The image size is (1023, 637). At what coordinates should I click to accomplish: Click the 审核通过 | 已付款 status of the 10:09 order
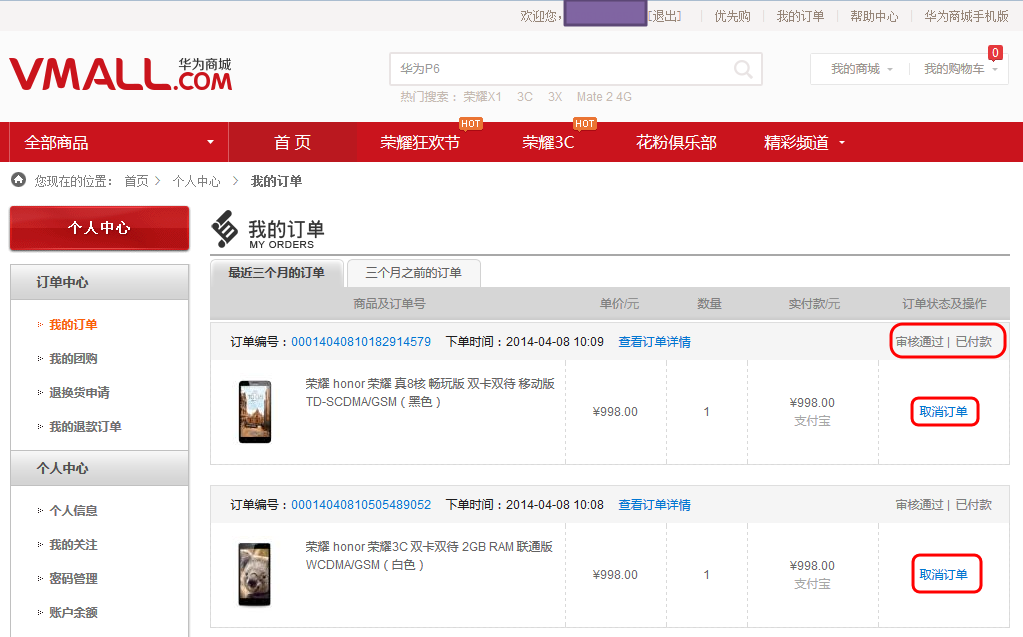pyautogui.click(x=943, y=341)
